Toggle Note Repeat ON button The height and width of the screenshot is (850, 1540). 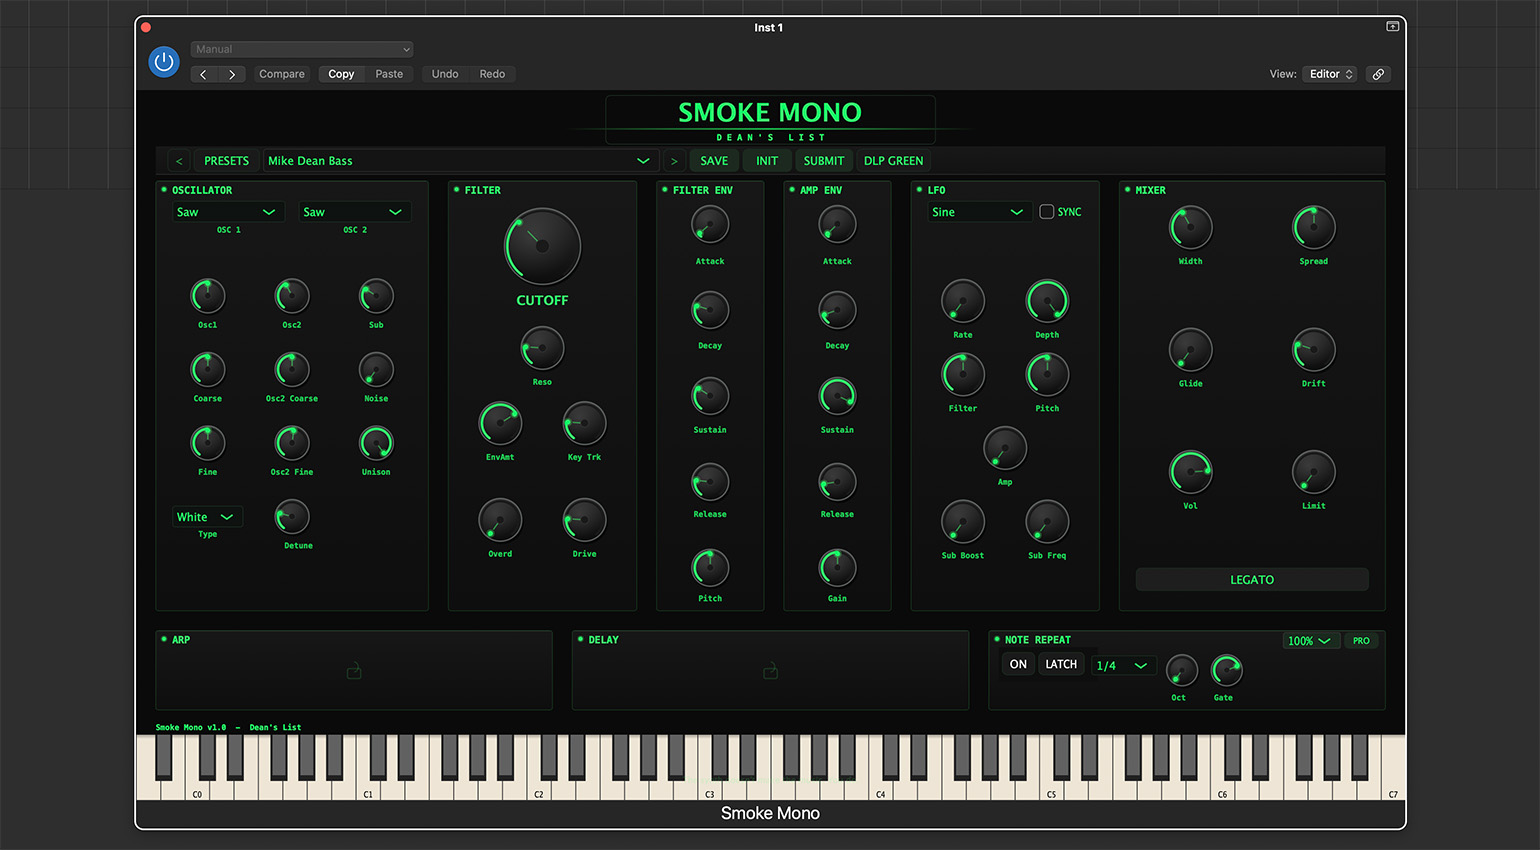click(1018, 664)
